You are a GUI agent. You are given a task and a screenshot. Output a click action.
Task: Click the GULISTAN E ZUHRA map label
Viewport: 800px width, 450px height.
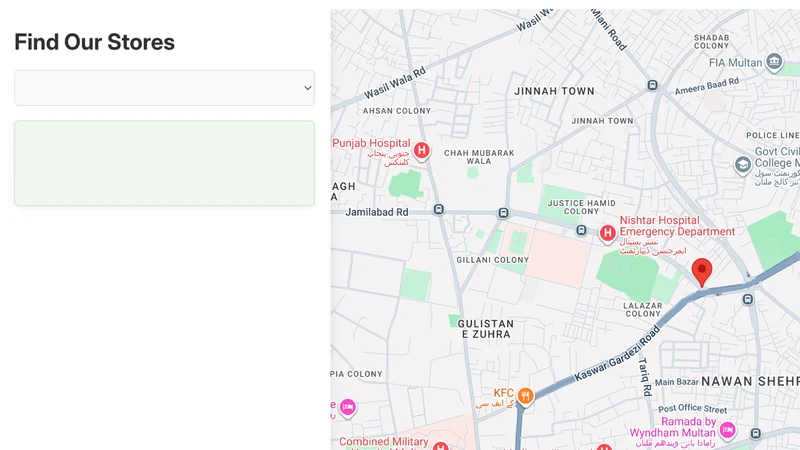coord(485,329)
